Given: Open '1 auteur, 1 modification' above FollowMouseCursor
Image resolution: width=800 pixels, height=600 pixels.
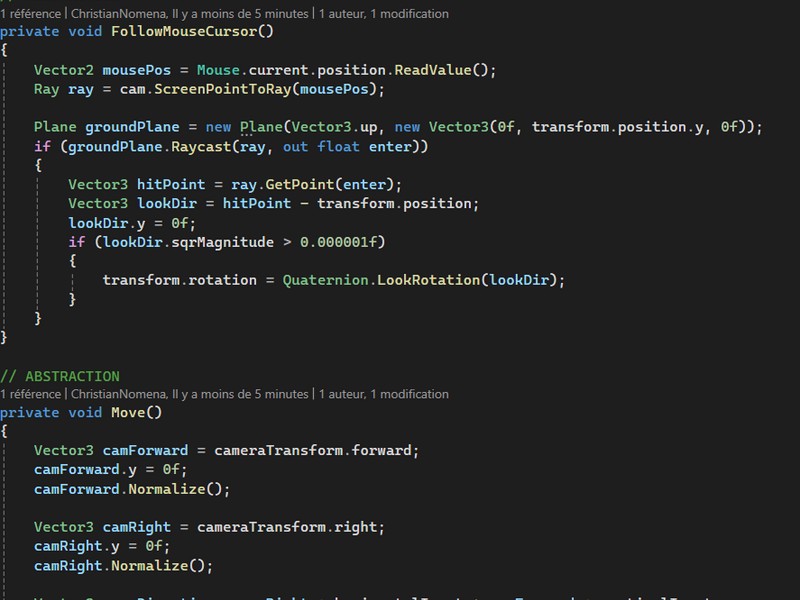Looking at the screenshot, I should pos(384,14).
